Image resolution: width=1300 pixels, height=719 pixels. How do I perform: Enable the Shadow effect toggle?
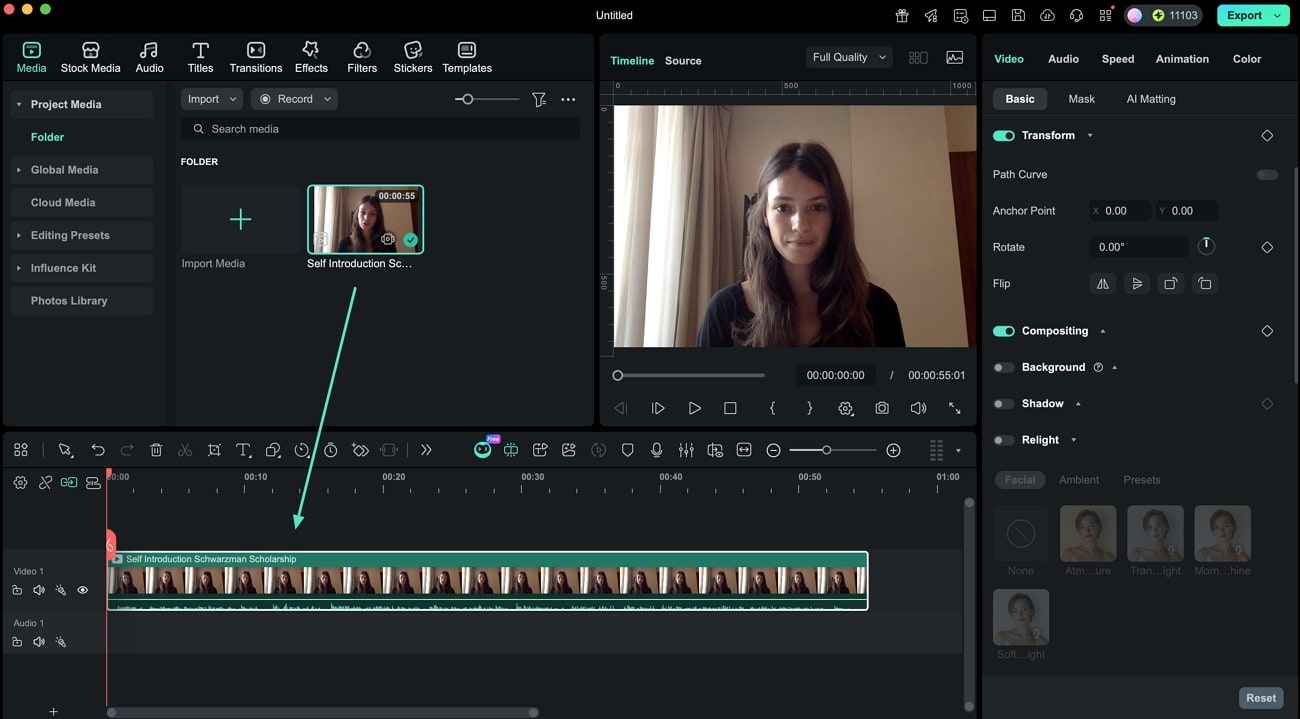tap(1003, 403)
